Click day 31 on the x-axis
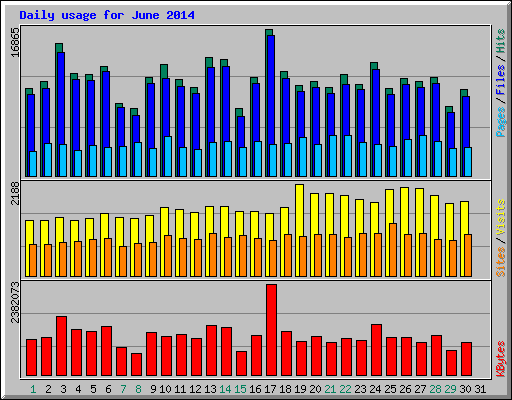This screenshot has width=512, height=400. coord(480,389)
